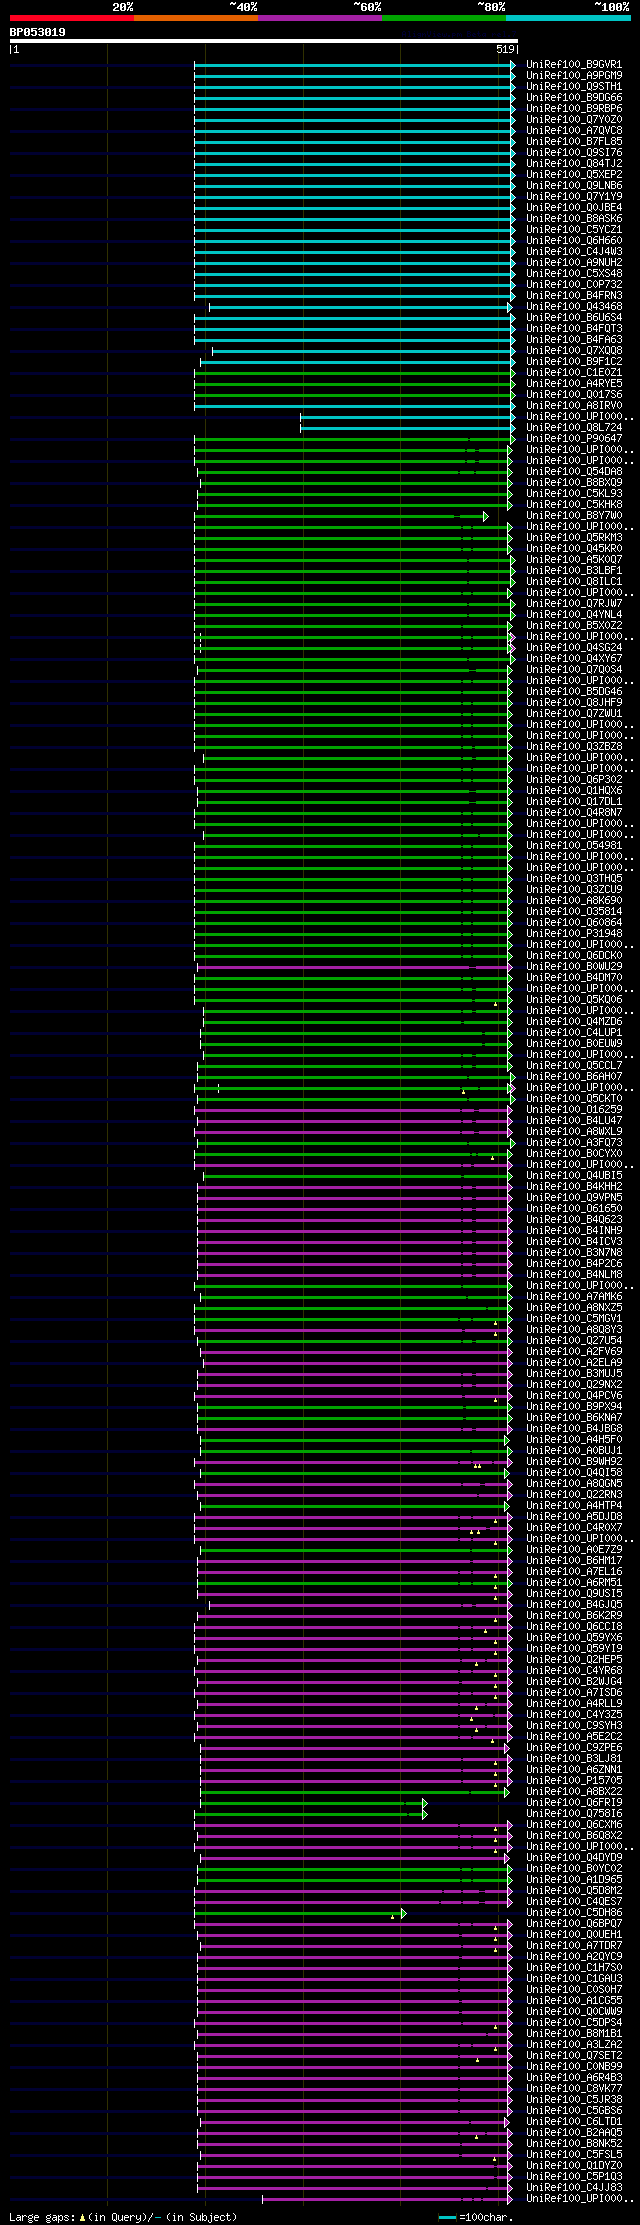Open the UniRef100_A9PGM9 hit label

pyautogui.click(x=574, y=76)
